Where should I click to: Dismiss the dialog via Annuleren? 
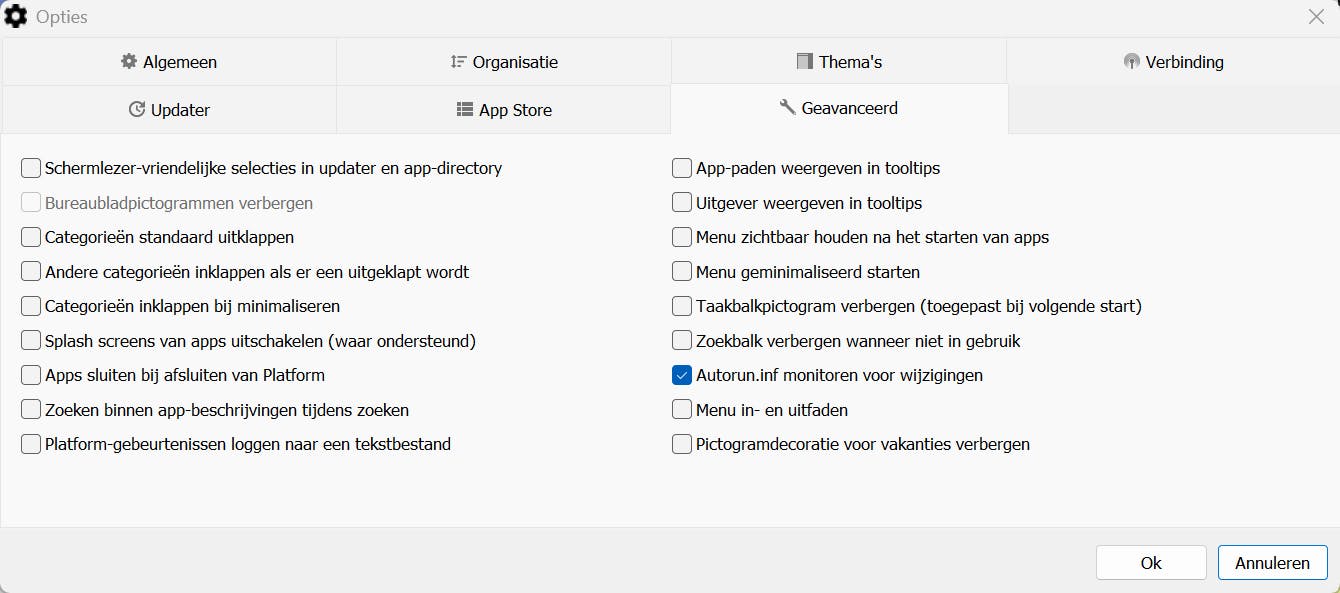(x=1272, y=562)
